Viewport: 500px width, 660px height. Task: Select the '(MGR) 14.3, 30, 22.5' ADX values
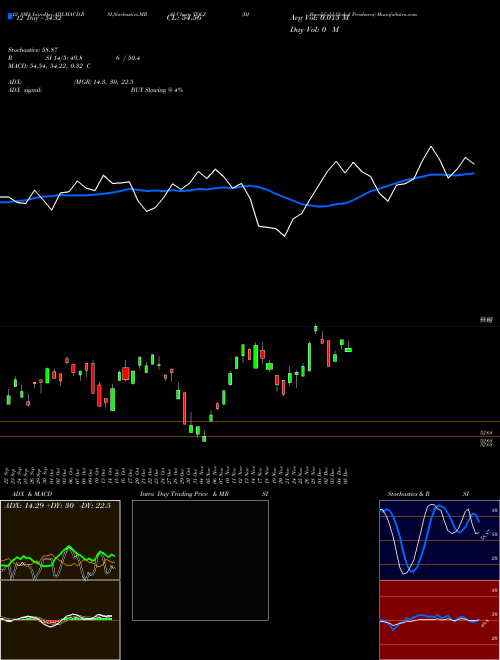[x=103, y=82]
